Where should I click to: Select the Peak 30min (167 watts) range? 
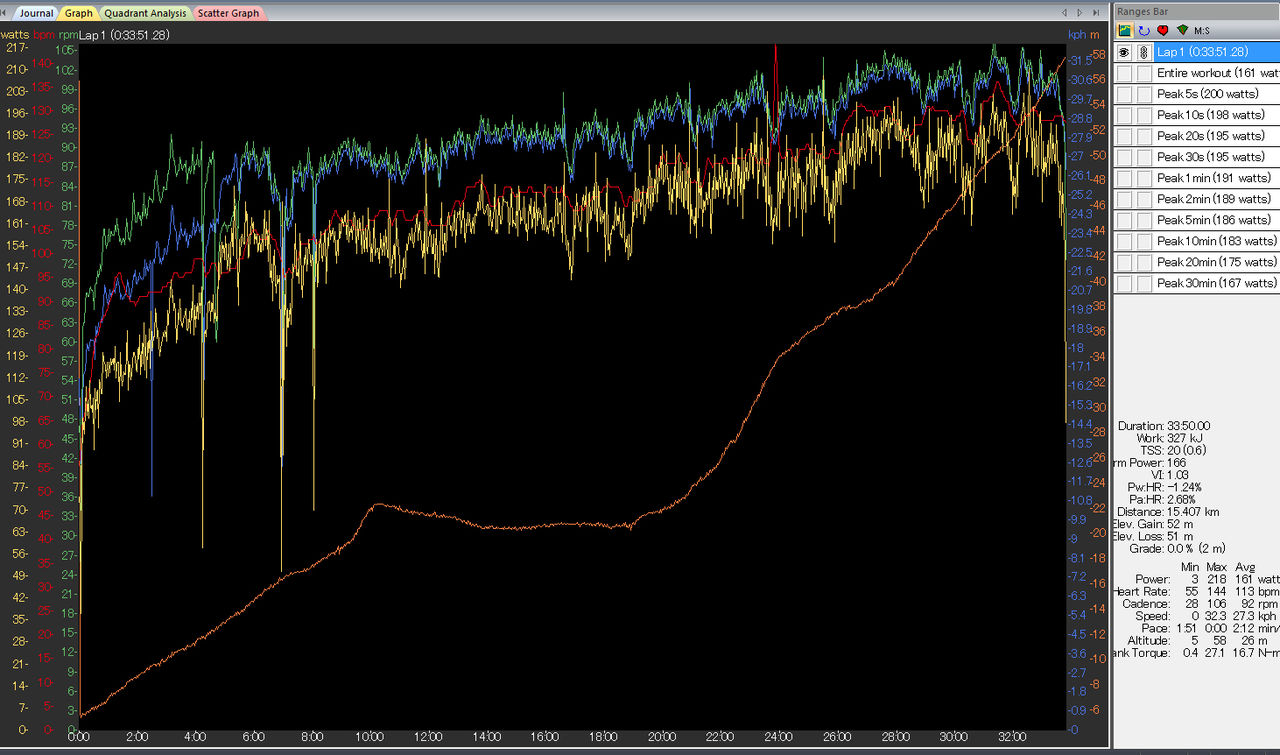(x=1217, y=283)
